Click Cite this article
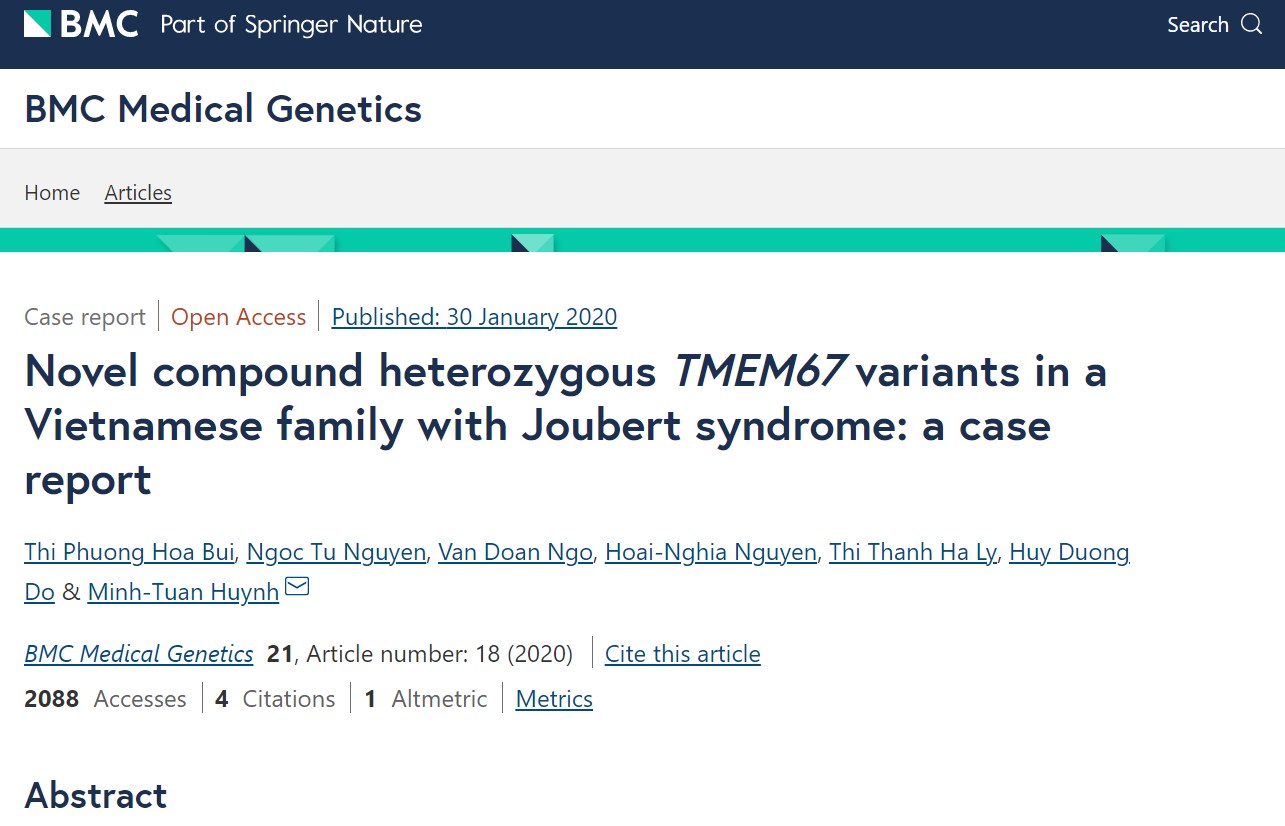The width and height of the screenshot is (1285, 826). point(683,654)
